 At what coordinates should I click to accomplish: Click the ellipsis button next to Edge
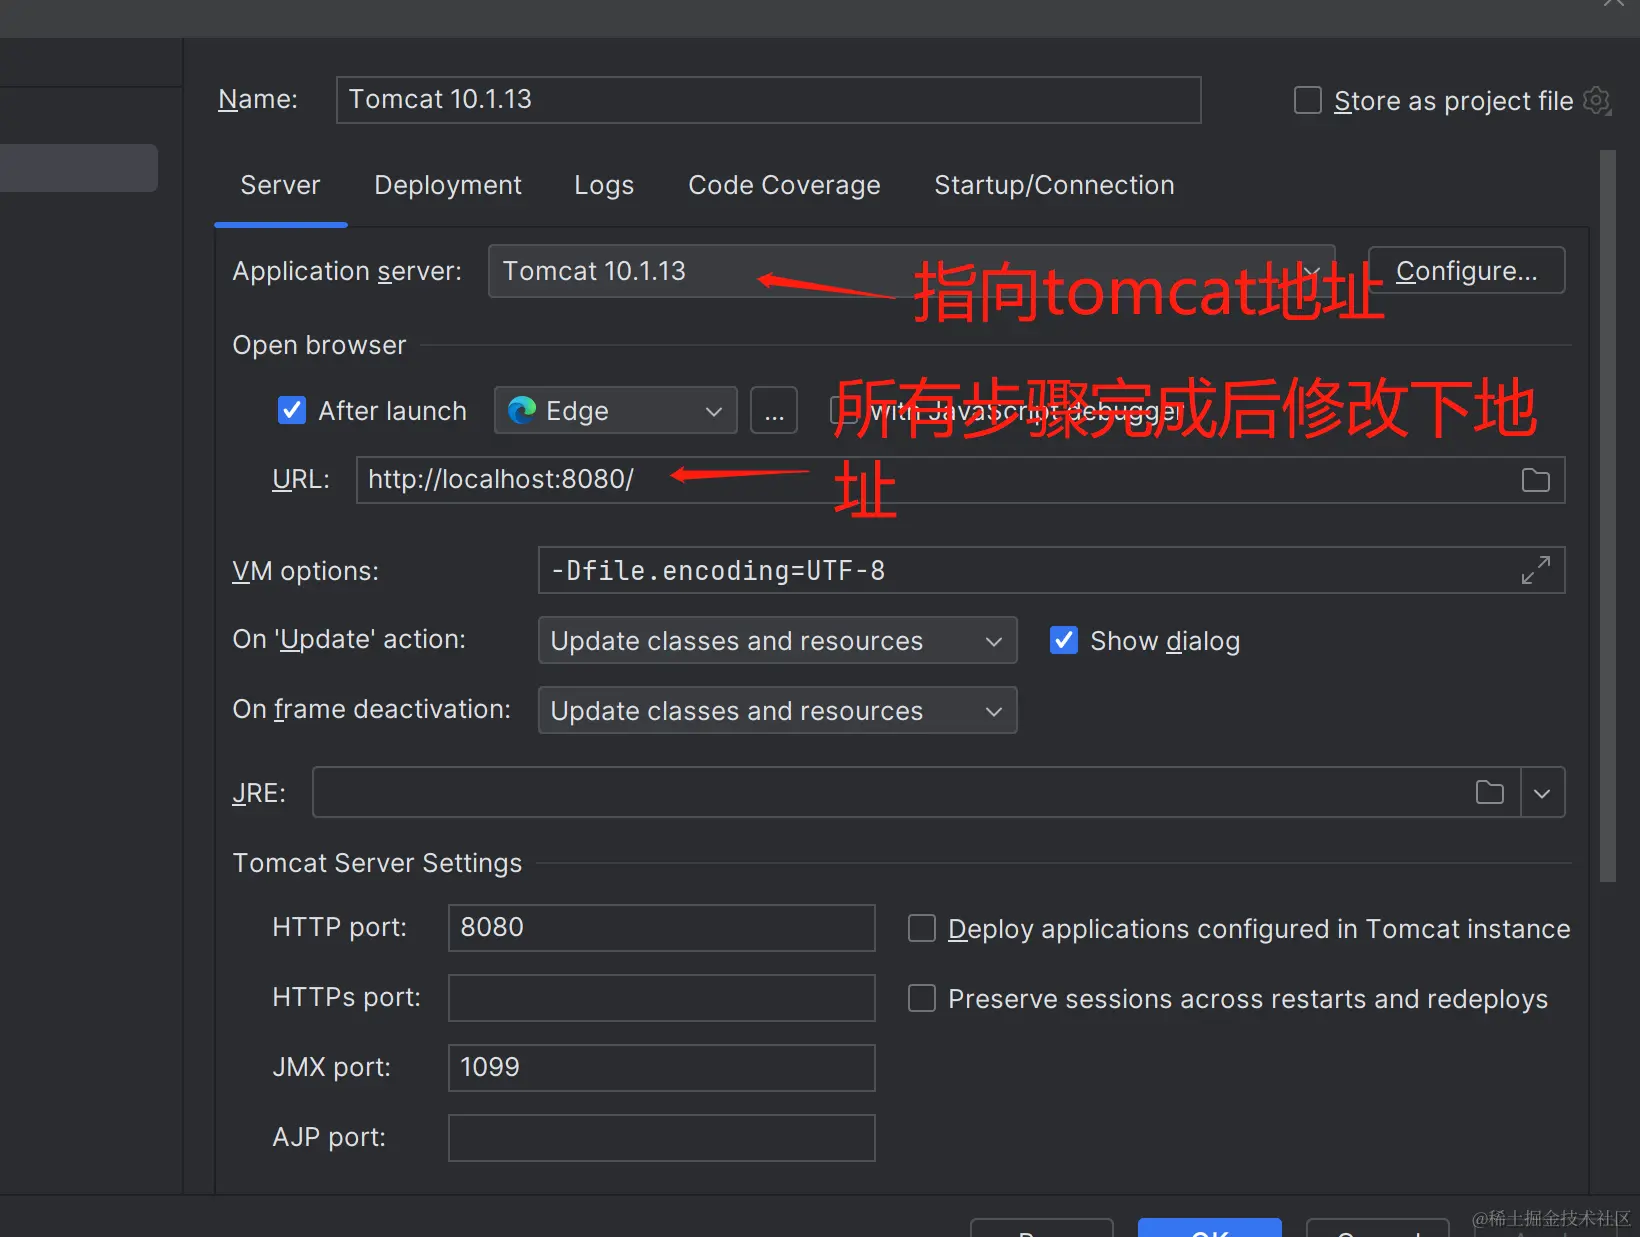click(774, 410)
